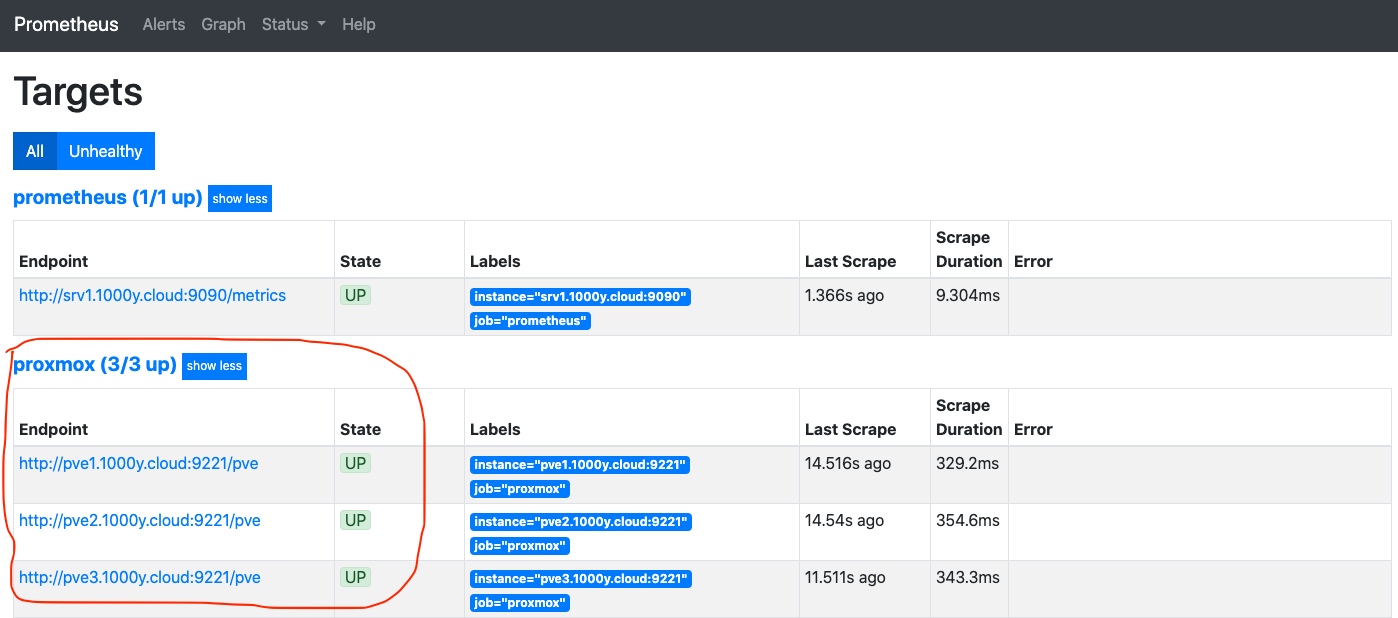Select the All targets filter
1398x618 pixels.
coord(35,151)
